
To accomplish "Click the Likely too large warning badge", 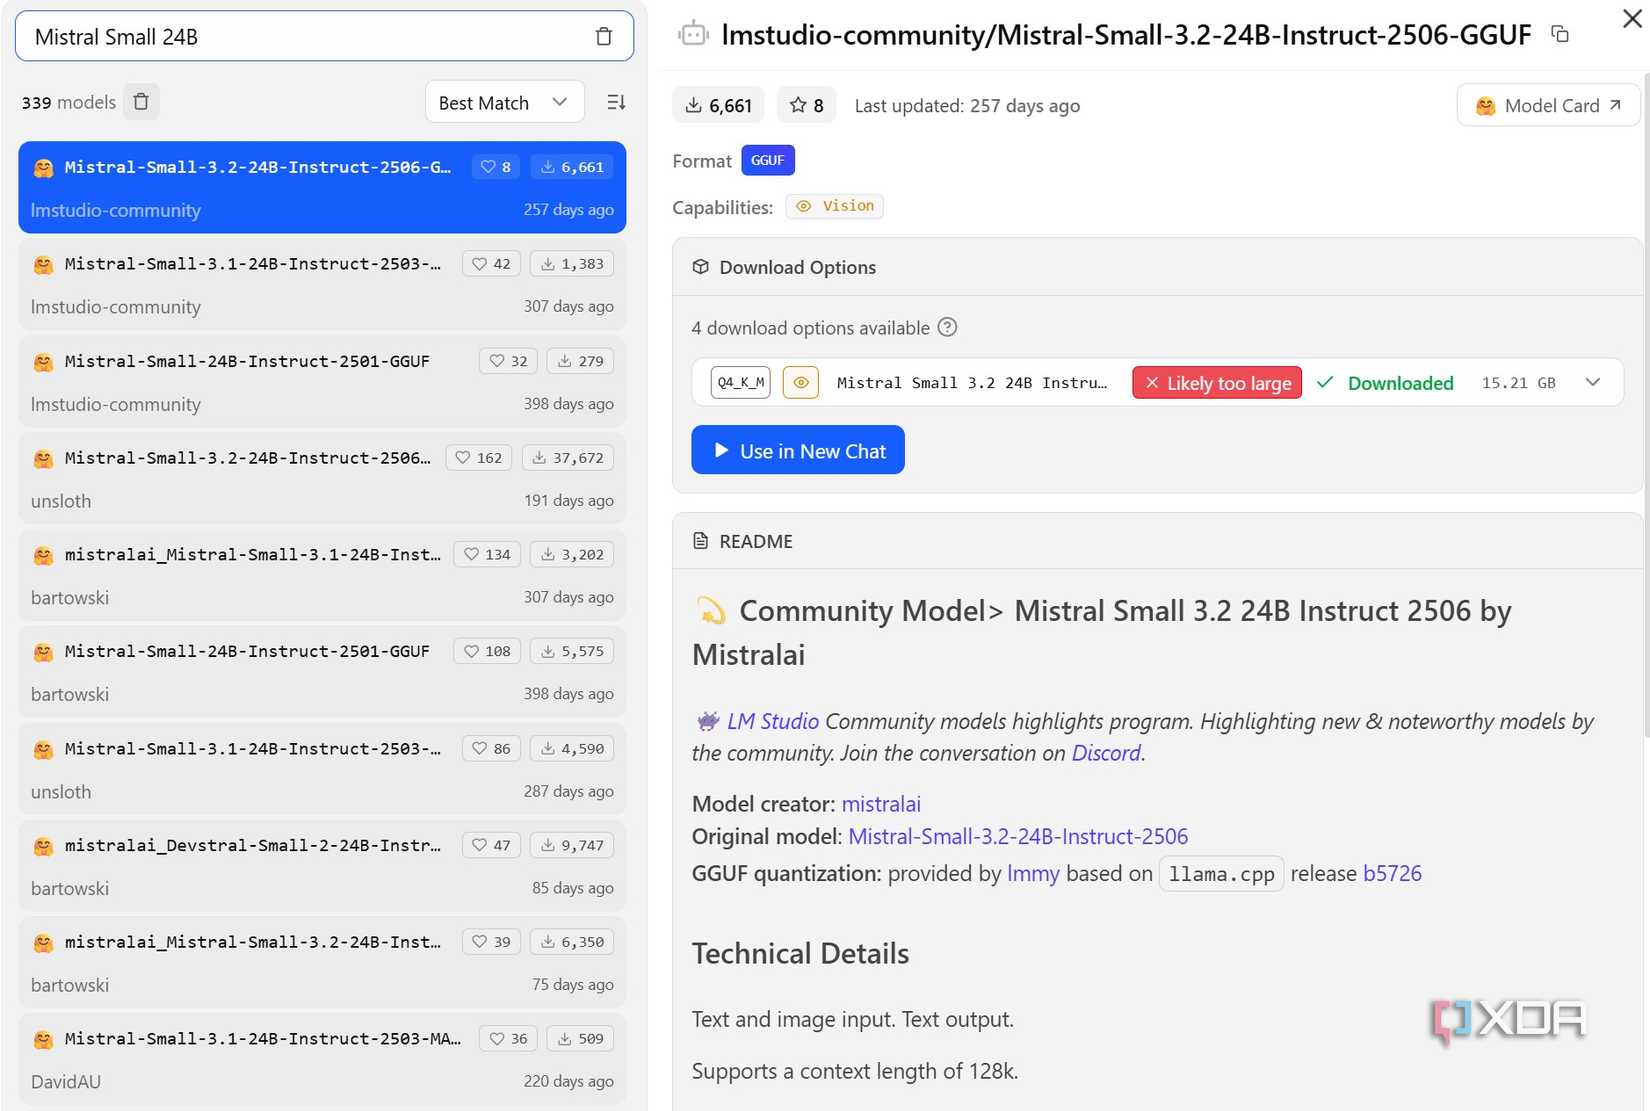I will pyautogui.click(x=1217, y=383).
